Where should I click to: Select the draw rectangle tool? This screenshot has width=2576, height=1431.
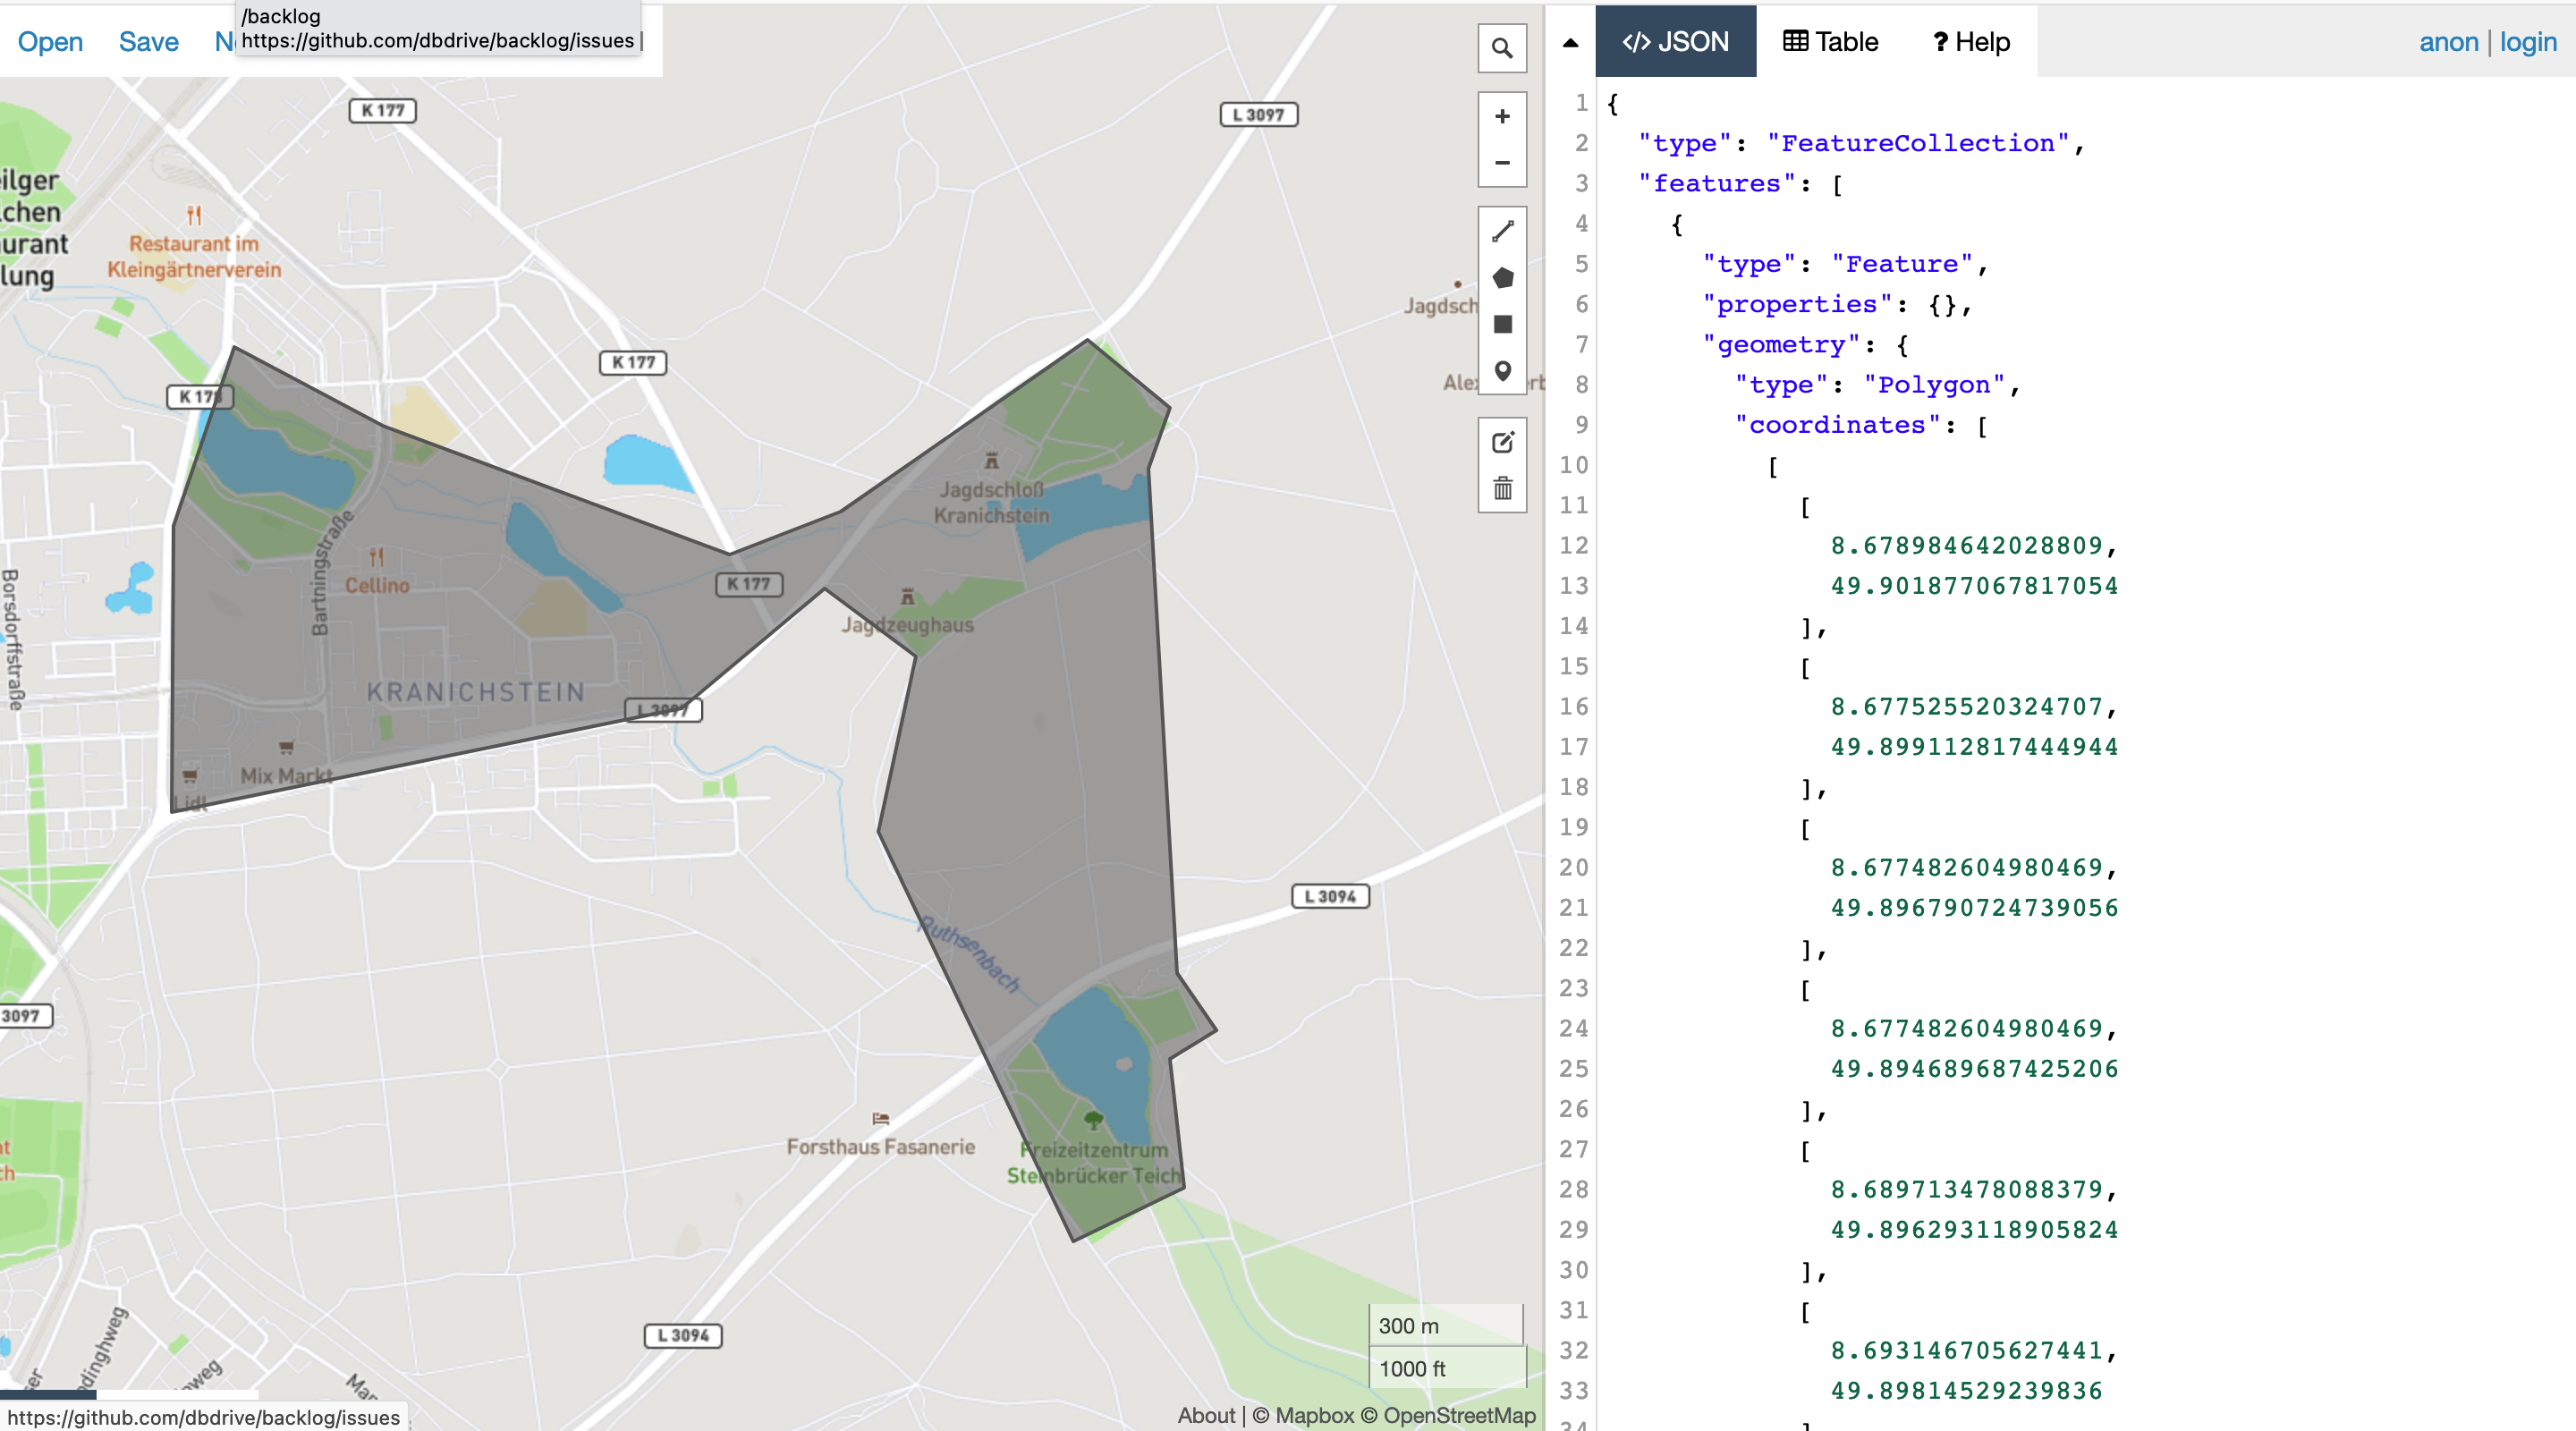point(1502,324)
